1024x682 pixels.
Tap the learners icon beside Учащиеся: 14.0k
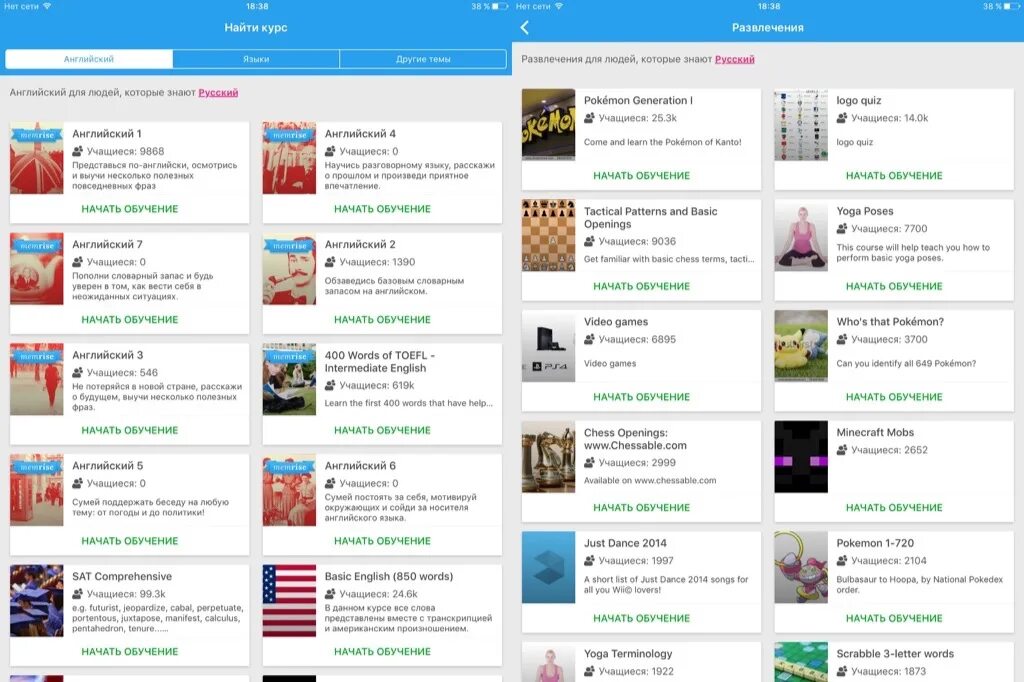pos(842,118)
